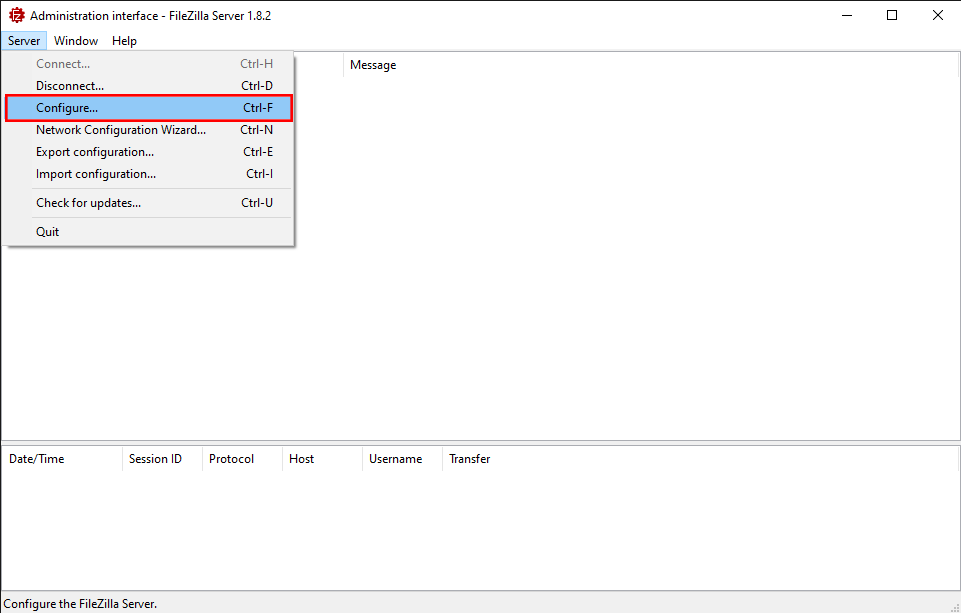Open the Server menu

coord(24,41)
